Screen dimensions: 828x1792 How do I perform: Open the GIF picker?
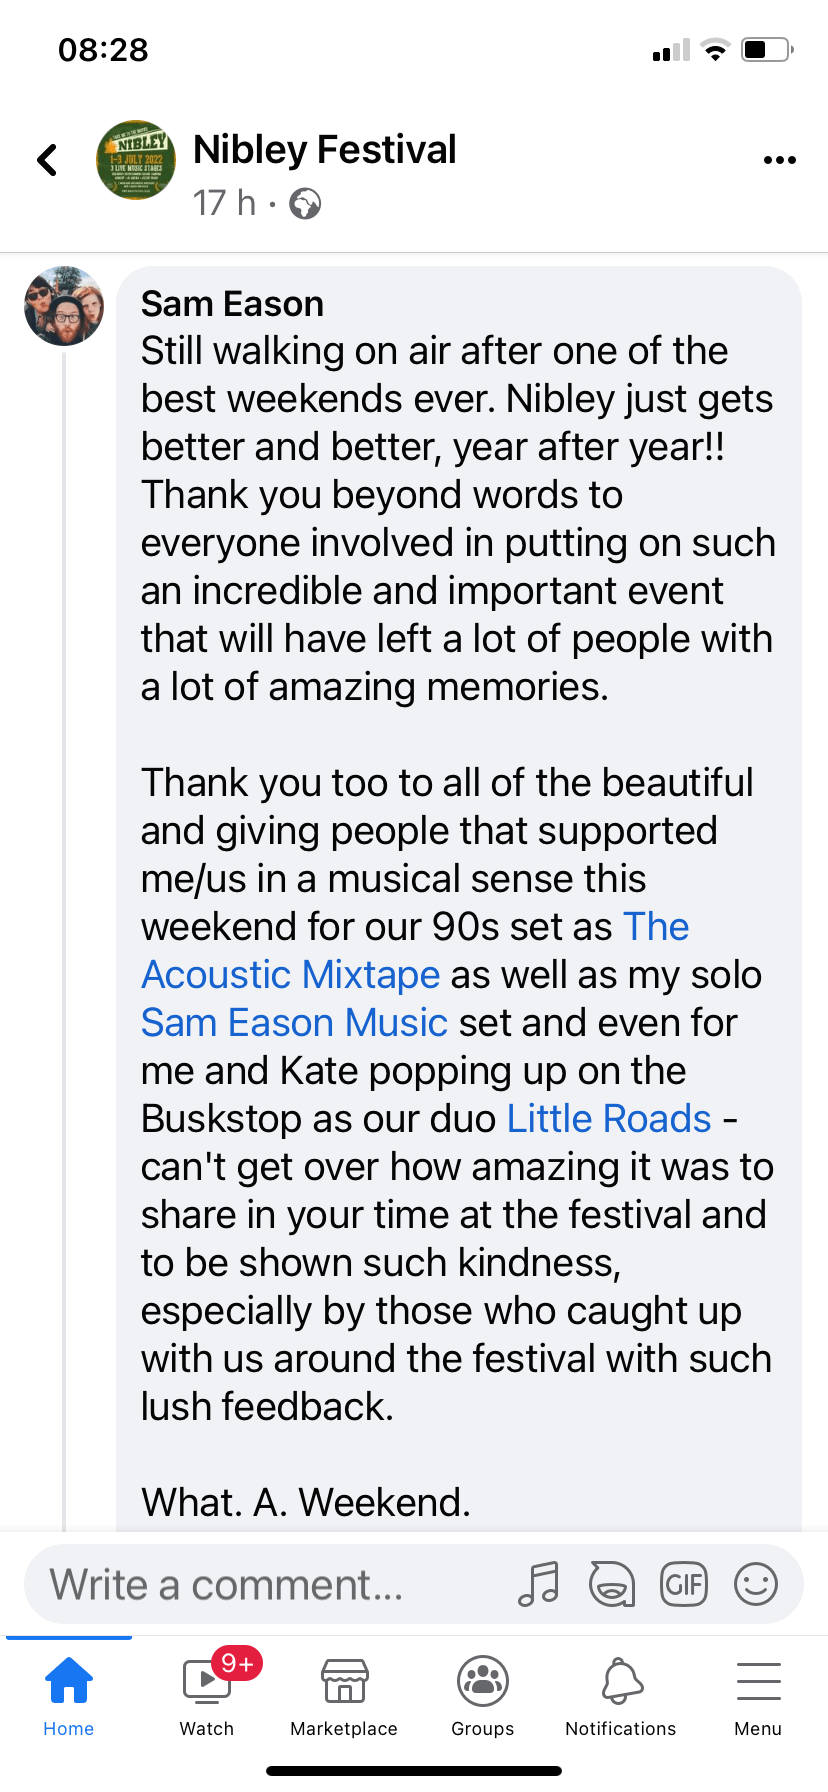click(x=684, y=1584)
